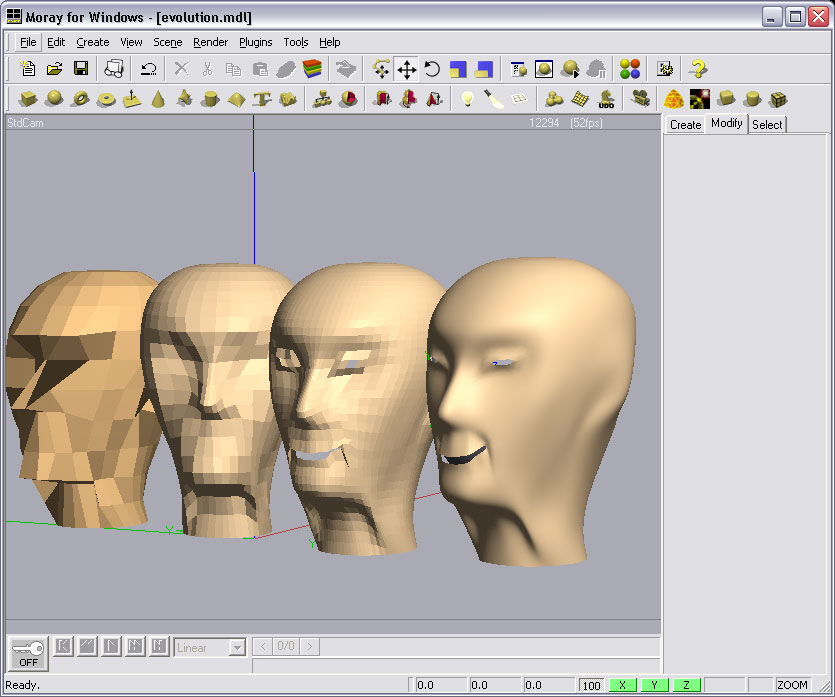Toggle the green X axis lock
The width and height of the screenshot is (835, 697).
(x=622, y=685)
